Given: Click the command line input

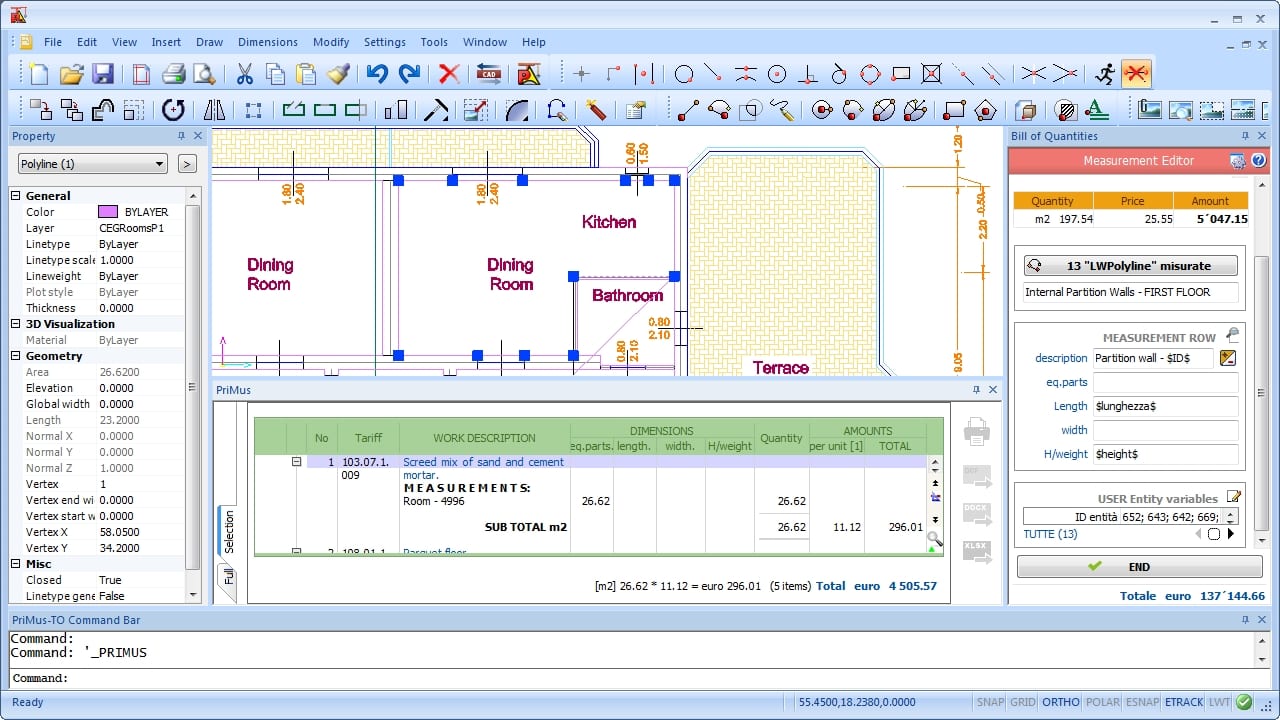Looking at the screenshot, I should (640, 678).
